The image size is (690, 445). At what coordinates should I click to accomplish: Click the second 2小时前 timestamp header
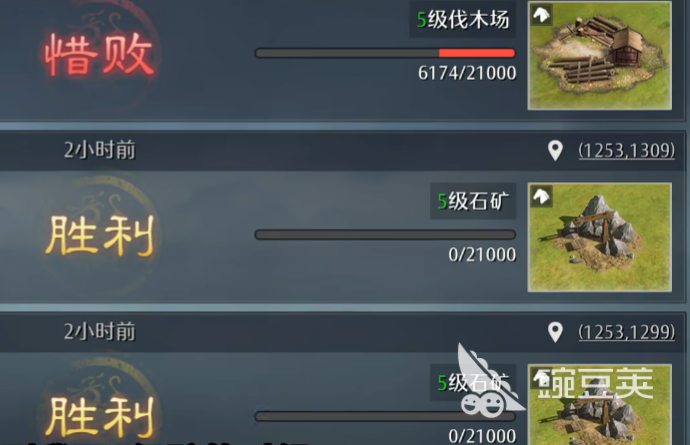pyautogui.click(x=99, y=331)
